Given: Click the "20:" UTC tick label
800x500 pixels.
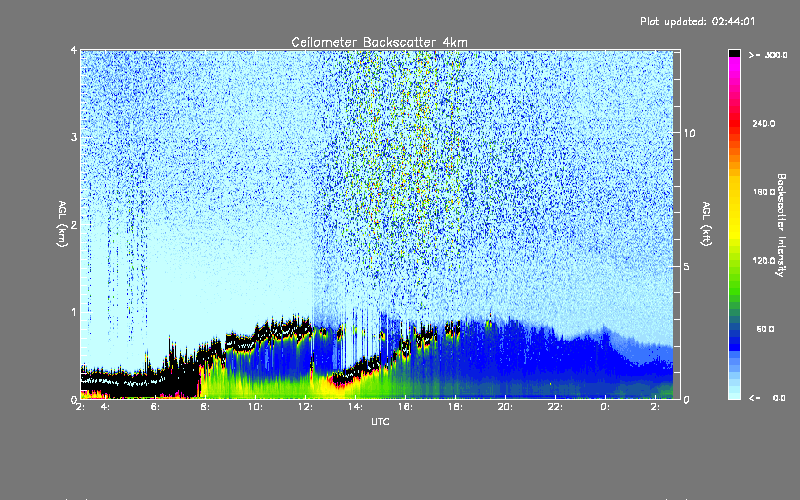Looking at the screenshot, I should pos(505,407).
